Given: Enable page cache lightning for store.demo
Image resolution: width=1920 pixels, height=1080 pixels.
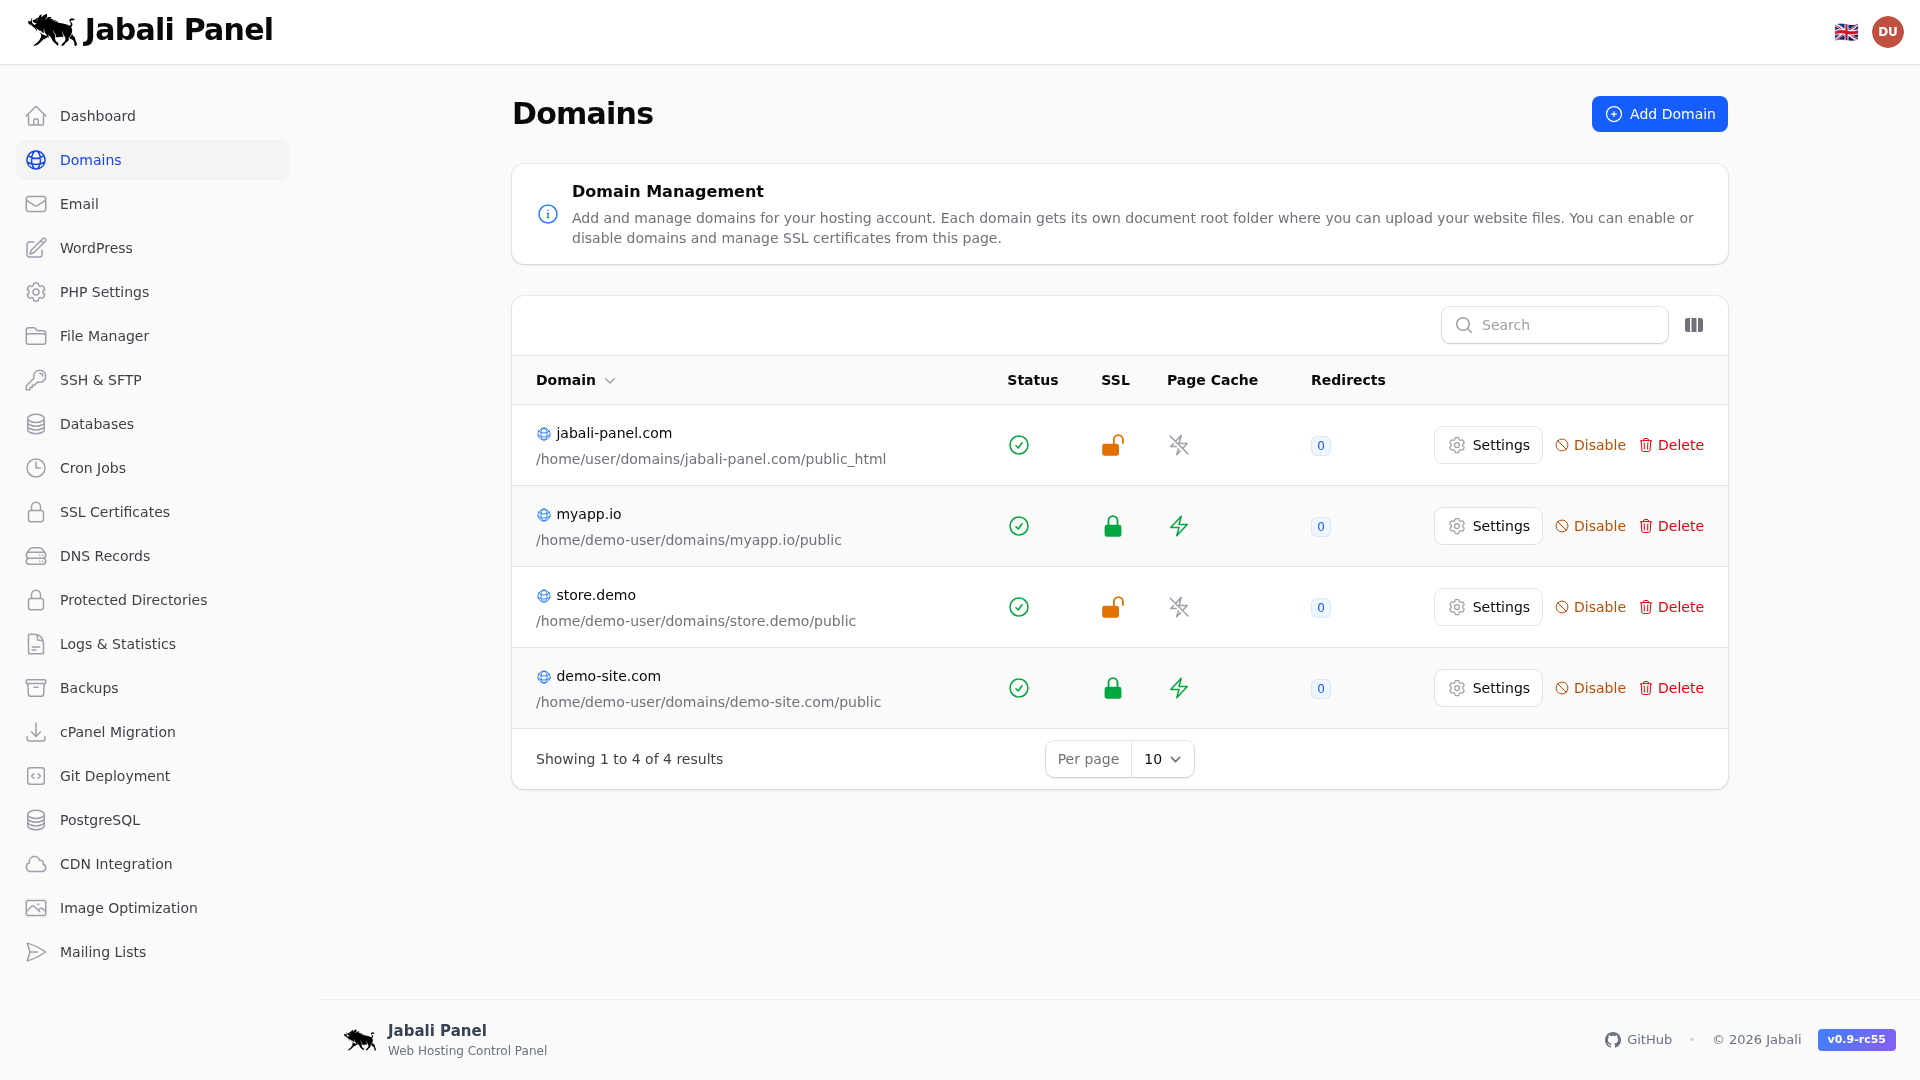Looking at the screenshot, I should point(1179,607).
